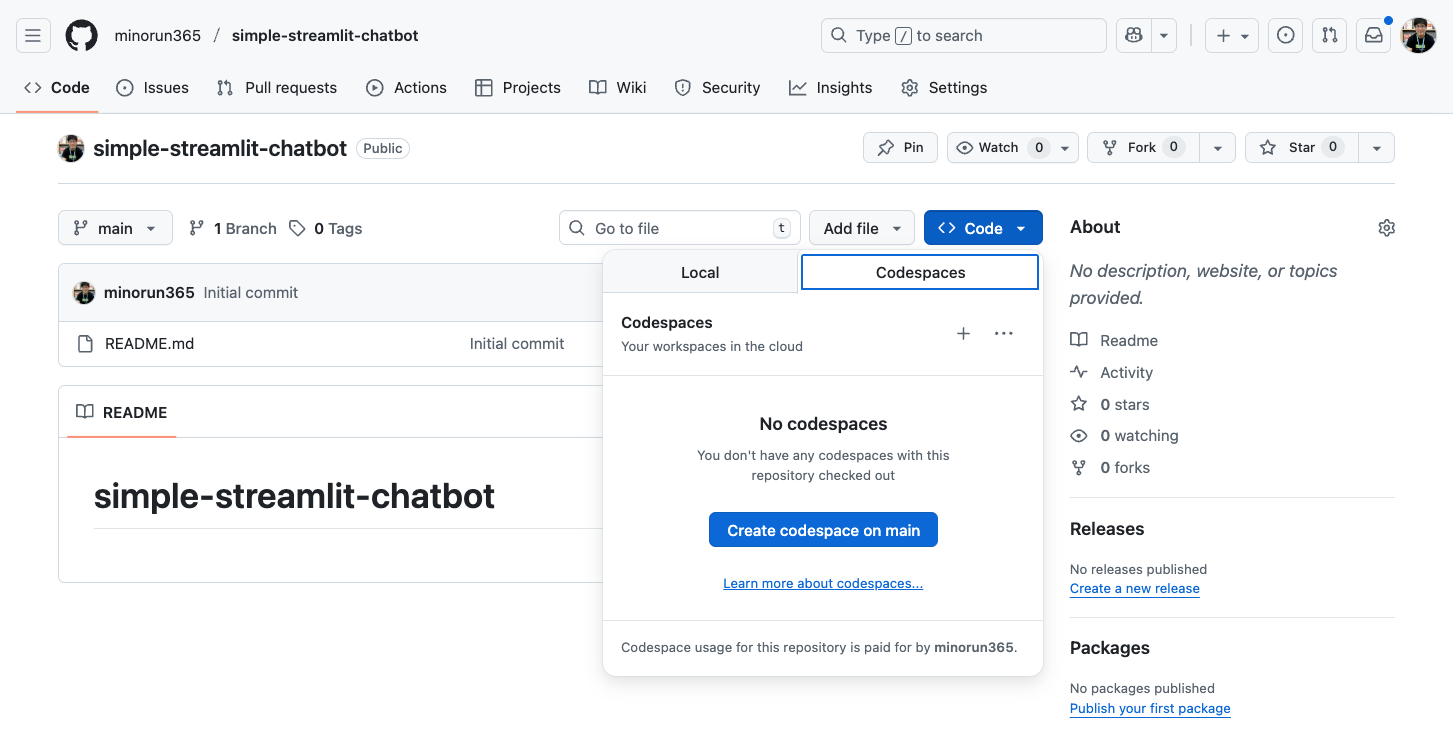Viewport: 1453px width, 739px height.
Task: Go to the Actions tab
Action: click(406, 88)
